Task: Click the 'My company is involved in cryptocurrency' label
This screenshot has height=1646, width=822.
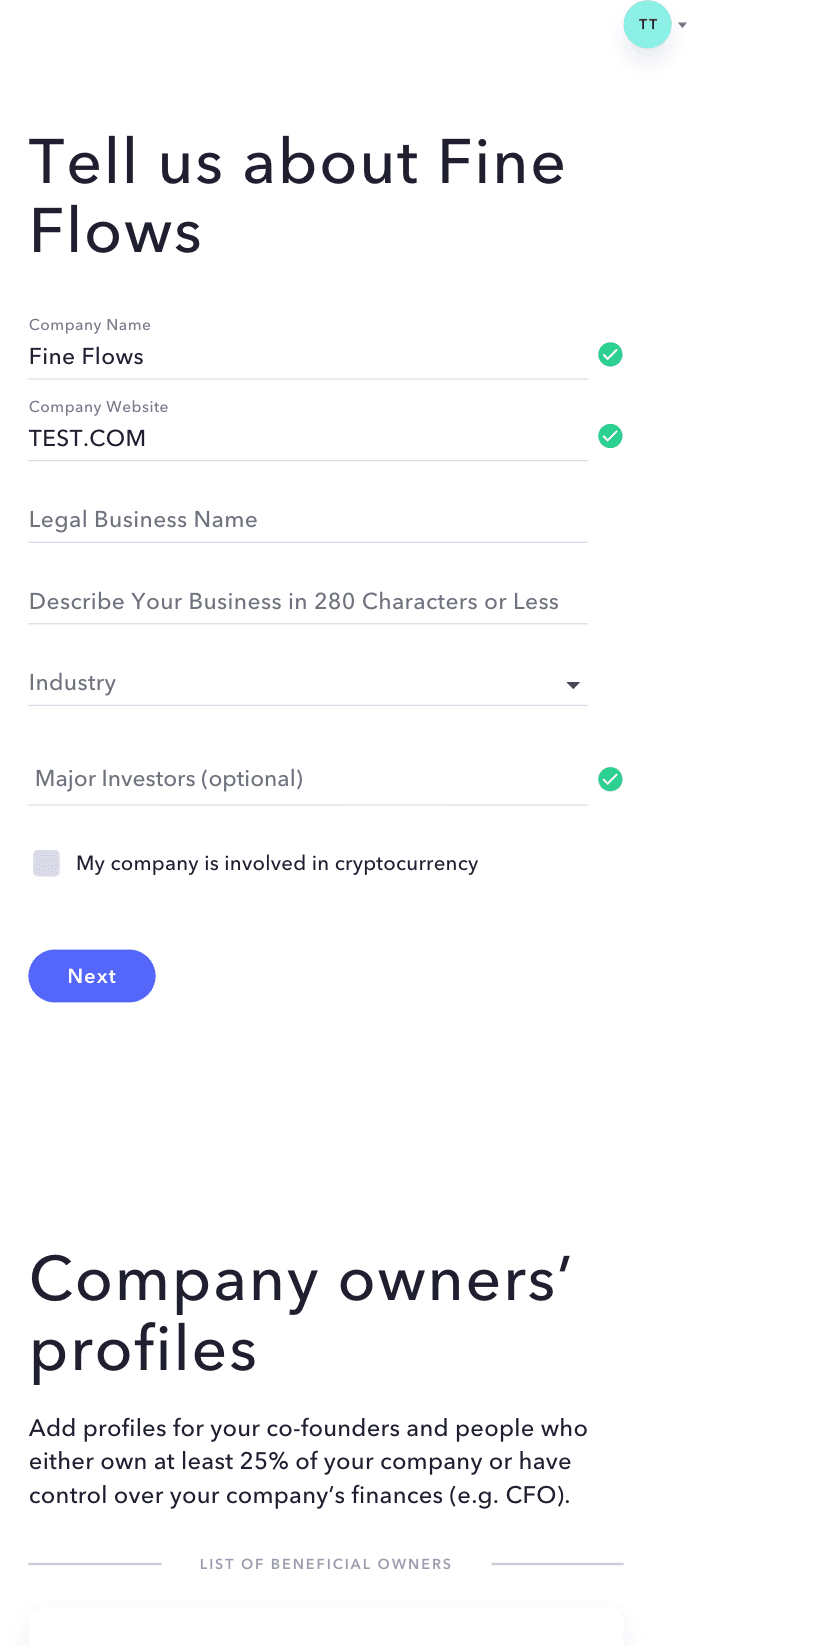Action: click(277, 863)
